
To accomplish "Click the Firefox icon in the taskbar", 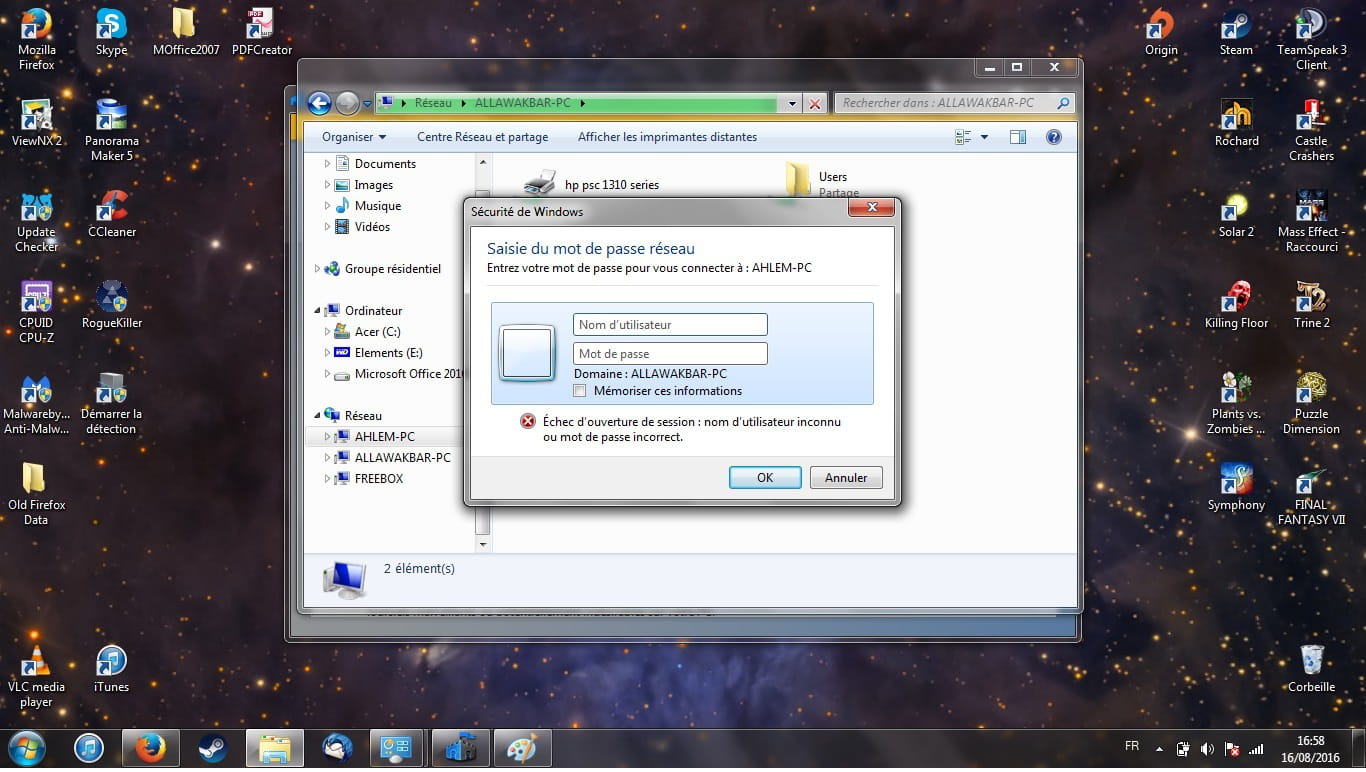I will pos(150,748).
